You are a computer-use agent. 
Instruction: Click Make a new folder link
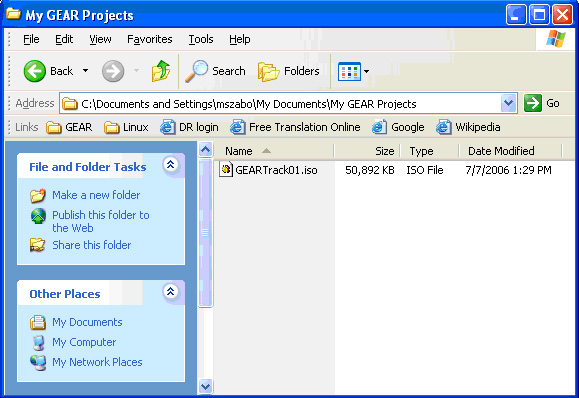pyautogui.click(x=96, y=195)
